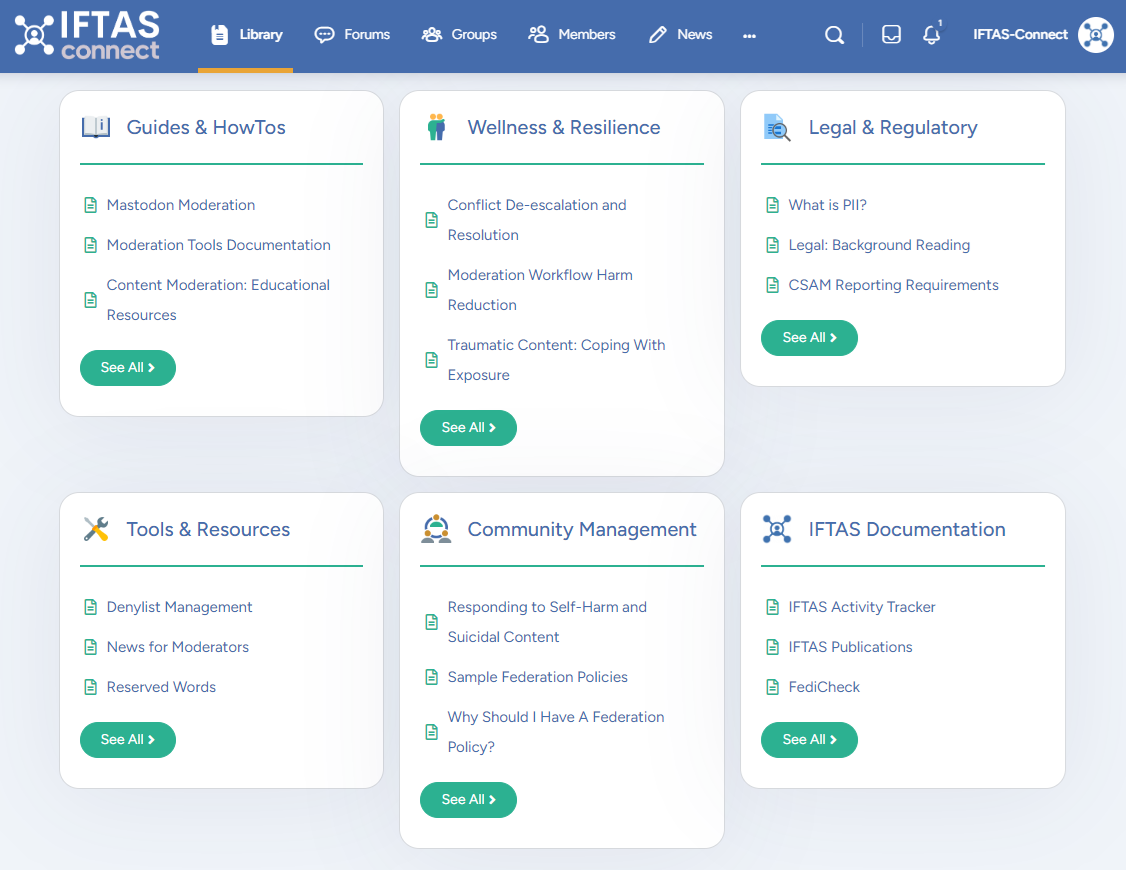
Task: Open search using the magnifier icon
Action: point(834,34)
